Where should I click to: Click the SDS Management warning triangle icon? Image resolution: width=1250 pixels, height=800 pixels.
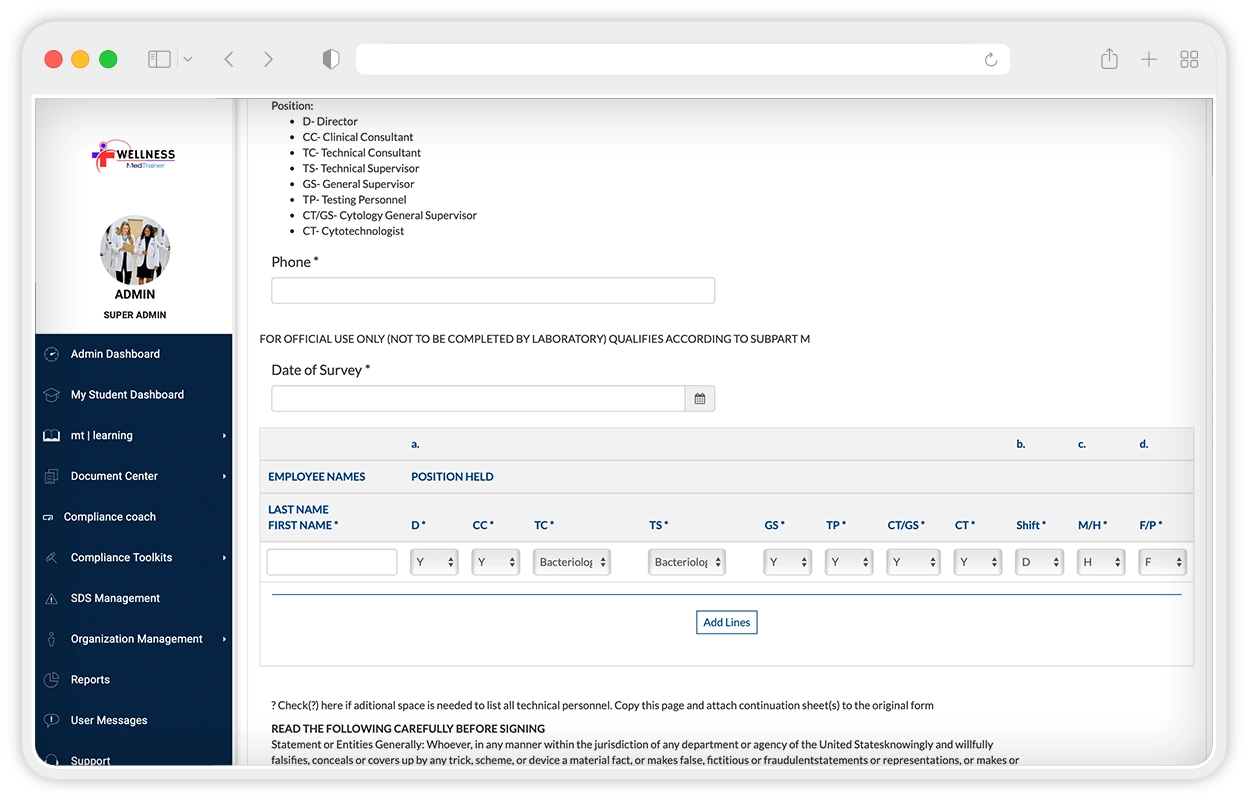coord(52,599)
